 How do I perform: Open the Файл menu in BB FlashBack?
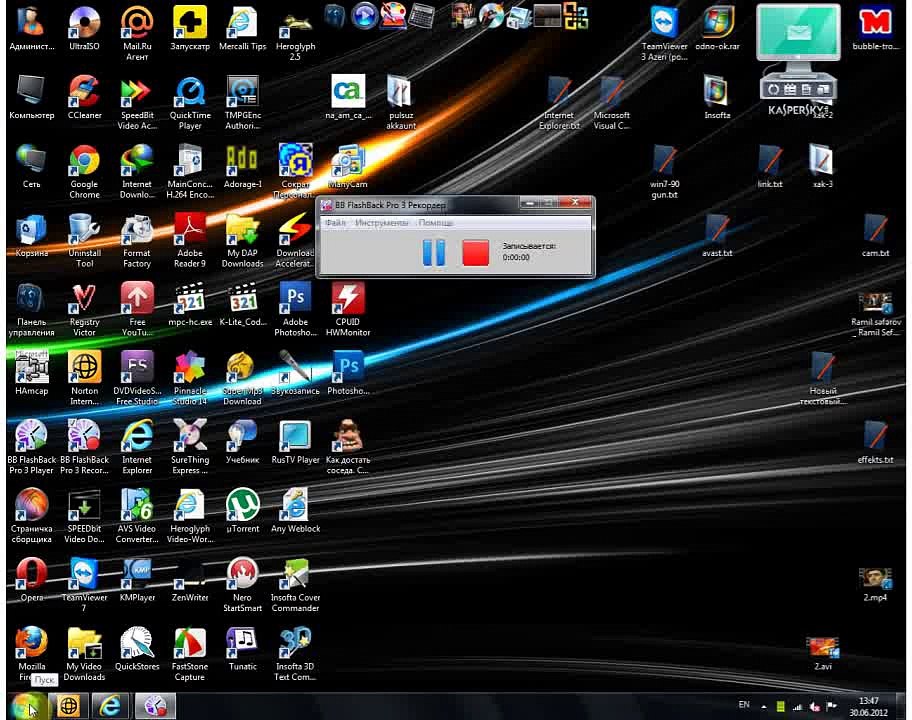click(x=336, y=223)
